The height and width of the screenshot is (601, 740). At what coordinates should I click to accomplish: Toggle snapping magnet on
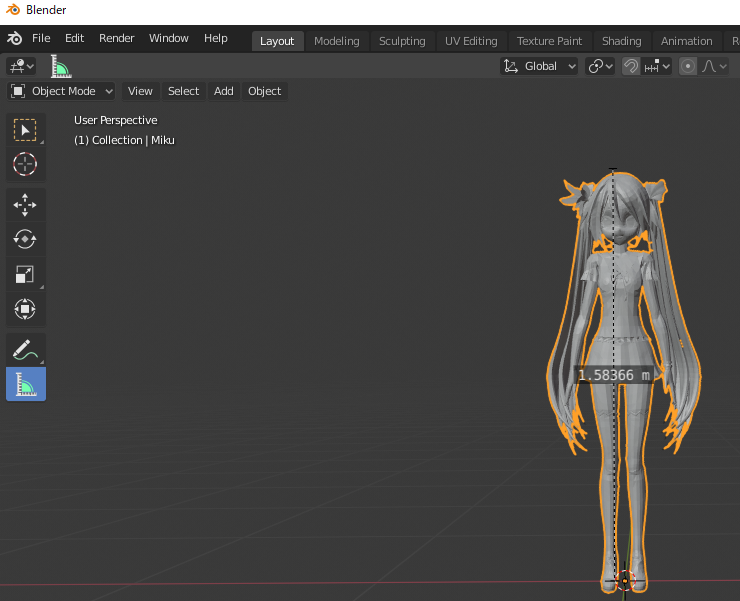(x=631, y=66)
